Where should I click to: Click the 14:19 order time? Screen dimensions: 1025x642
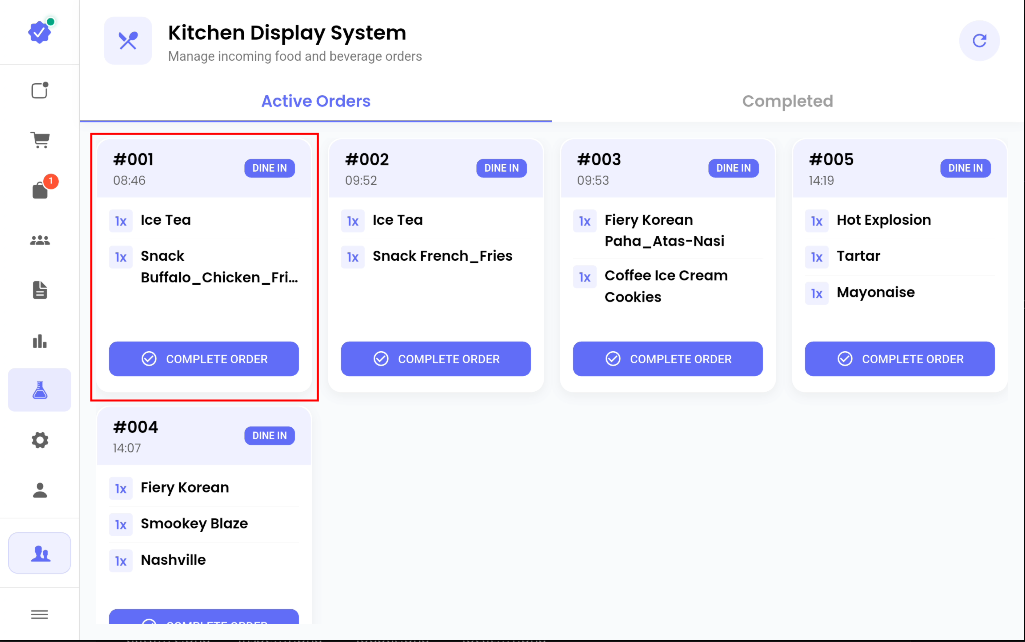coord(821,180)
